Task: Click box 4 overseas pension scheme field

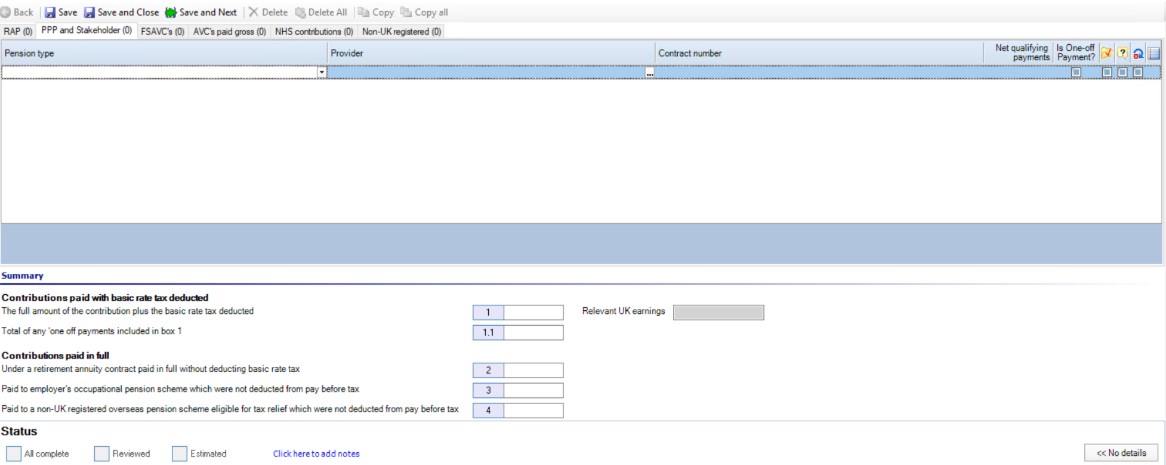Action: (x=533, y=411)
